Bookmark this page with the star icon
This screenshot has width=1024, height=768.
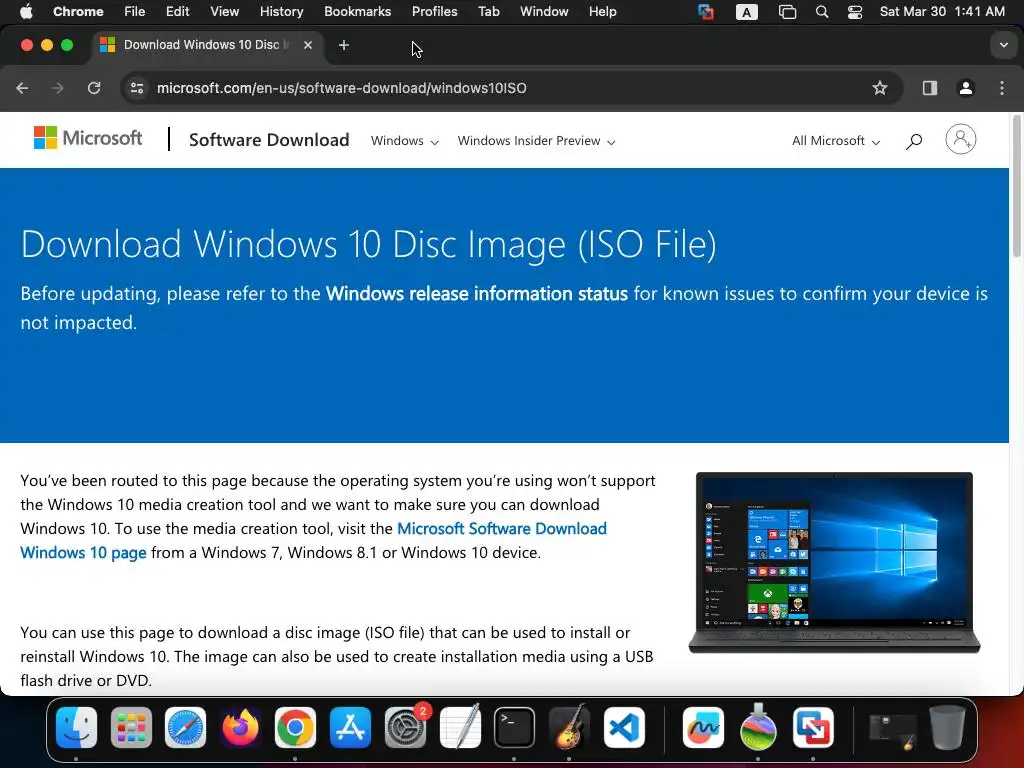(x=880, y=88)
